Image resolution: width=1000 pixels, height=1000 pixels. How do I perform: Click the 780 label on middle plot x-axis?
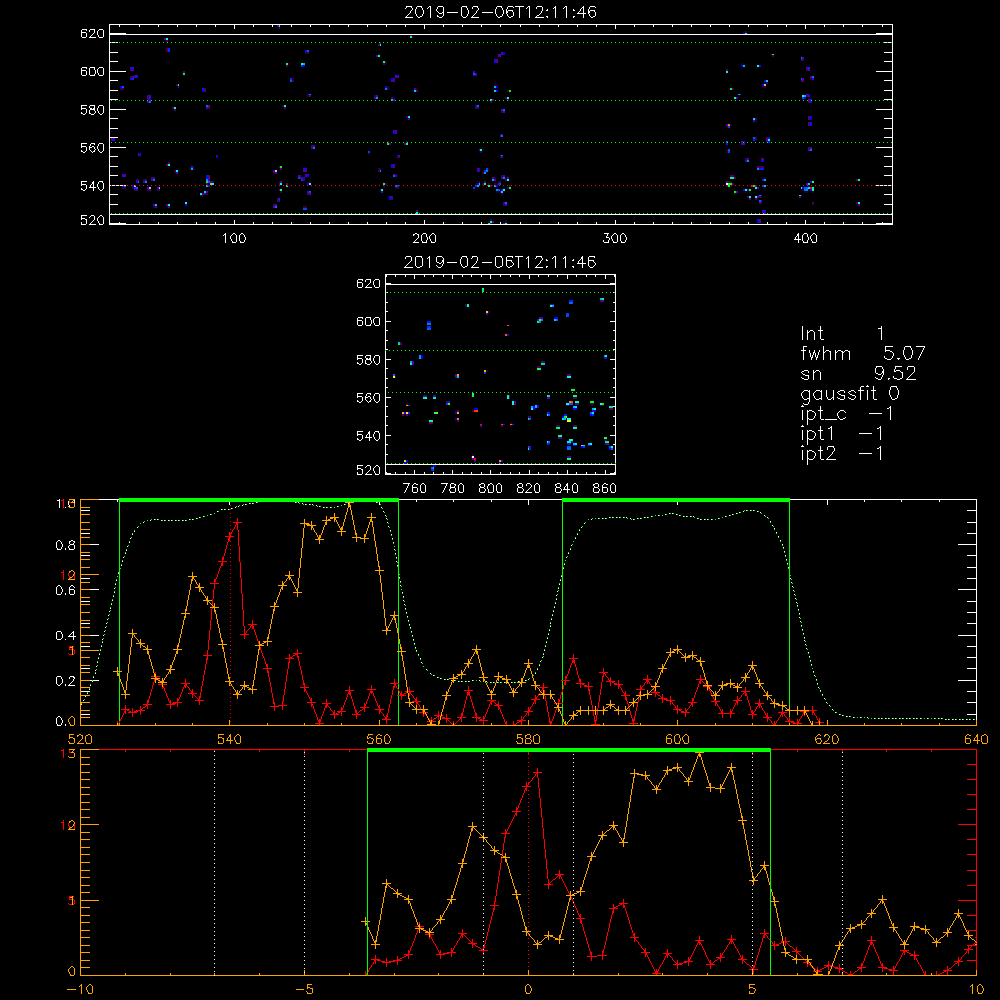pos(453,489)
